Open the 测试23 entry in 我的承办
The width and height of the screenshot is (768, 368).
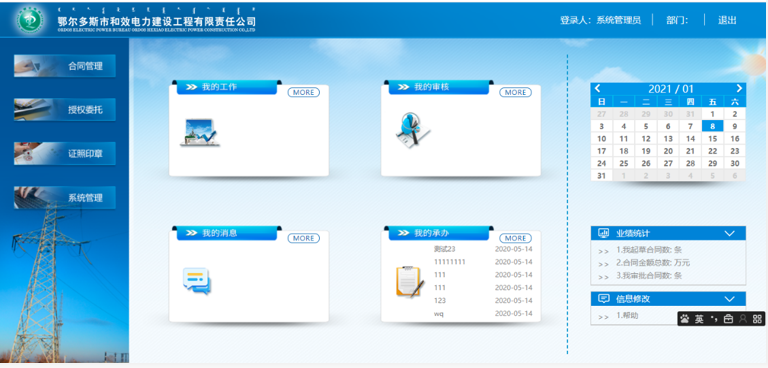tap(445, 249)
